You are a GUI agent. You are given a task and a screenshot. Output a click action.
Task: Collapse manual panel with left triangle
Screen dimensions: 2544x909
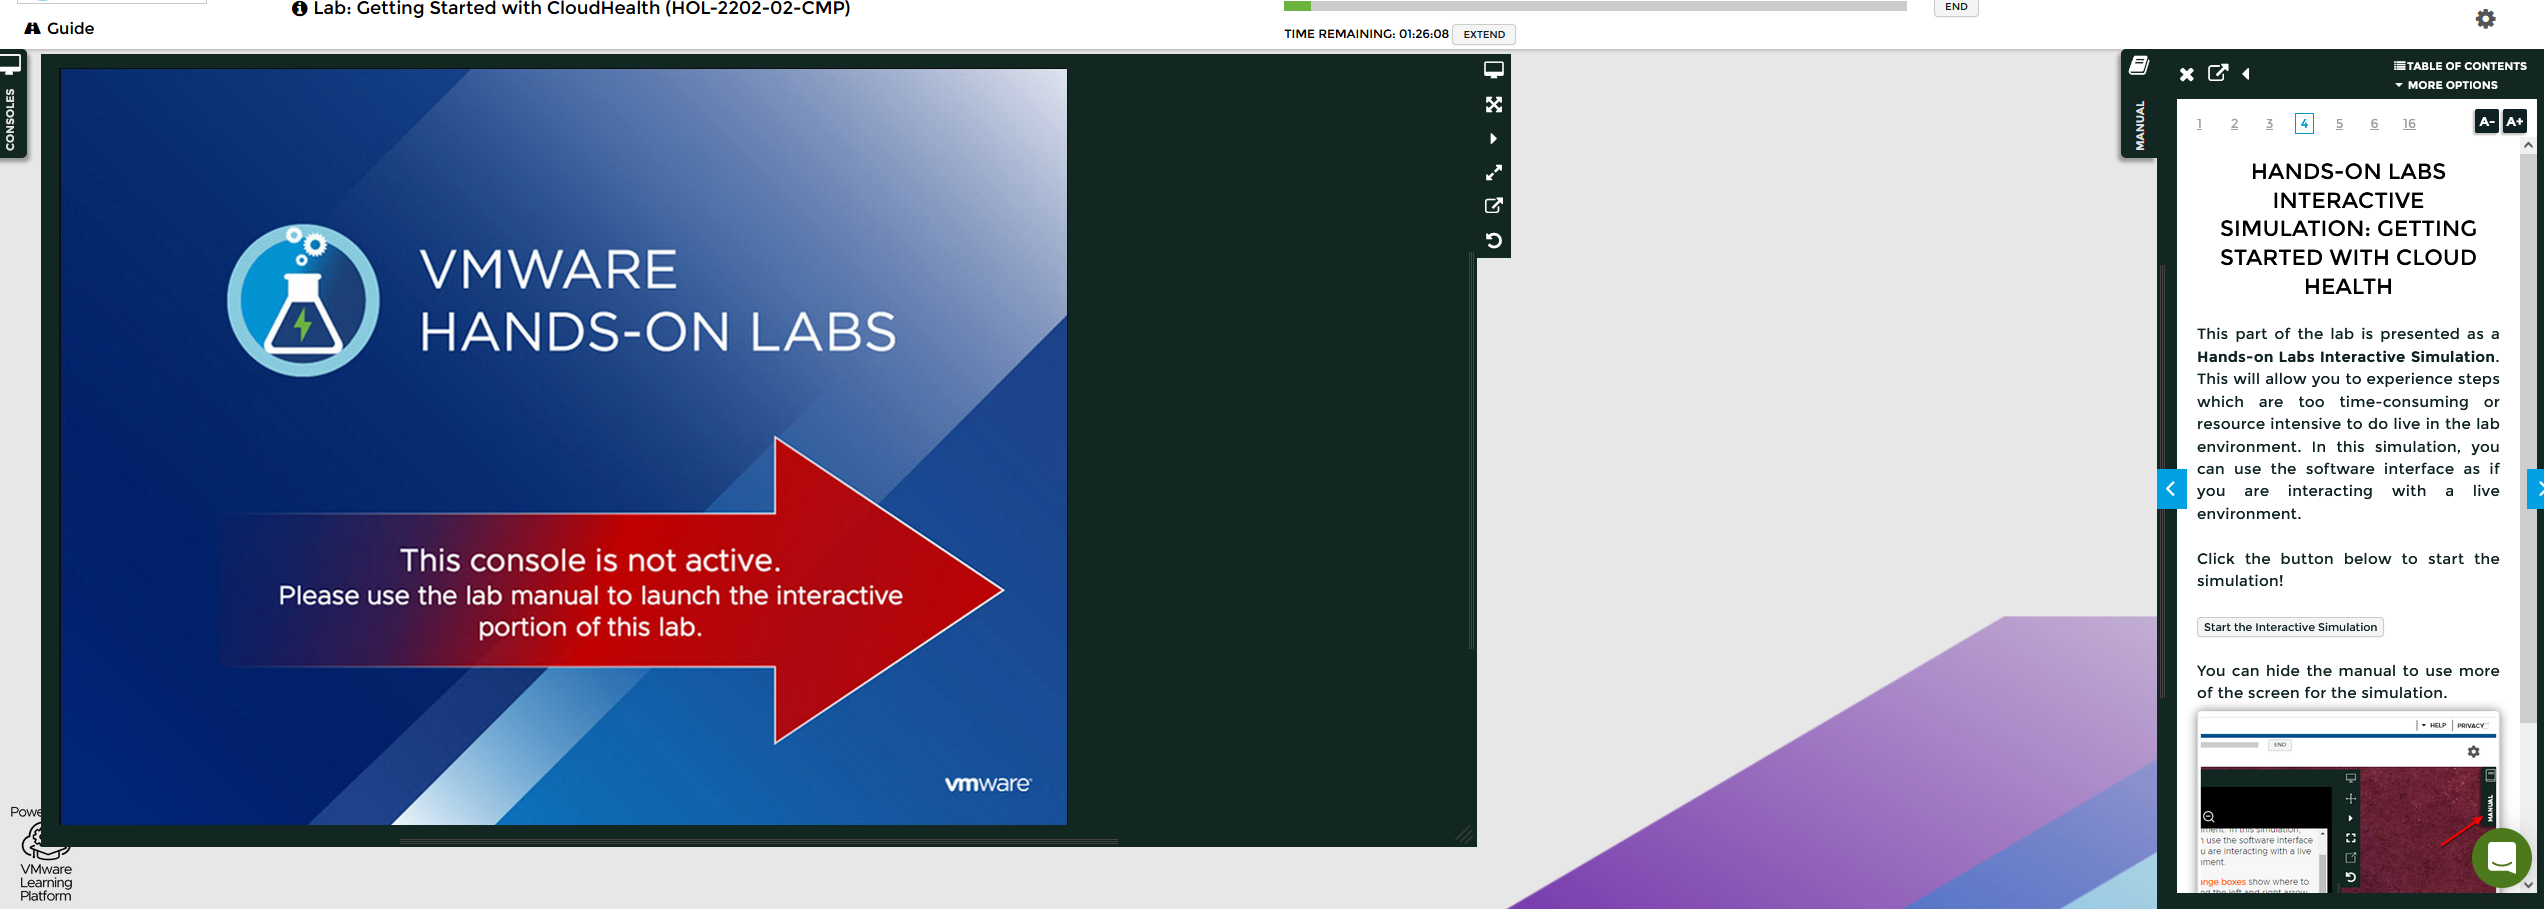(x=2246, y=74)
